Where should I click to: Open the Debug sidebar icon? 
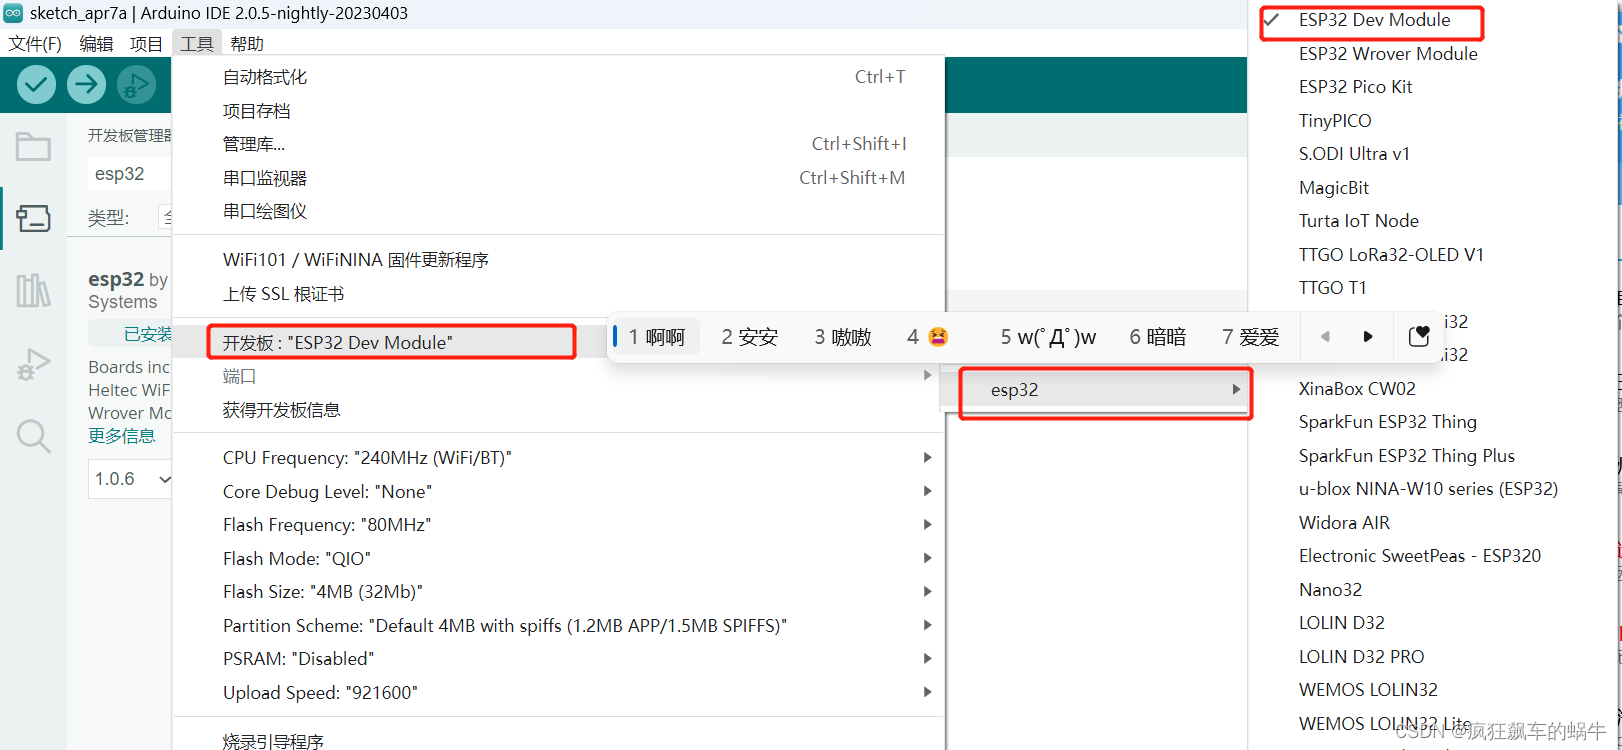click(x=33, y=364)
